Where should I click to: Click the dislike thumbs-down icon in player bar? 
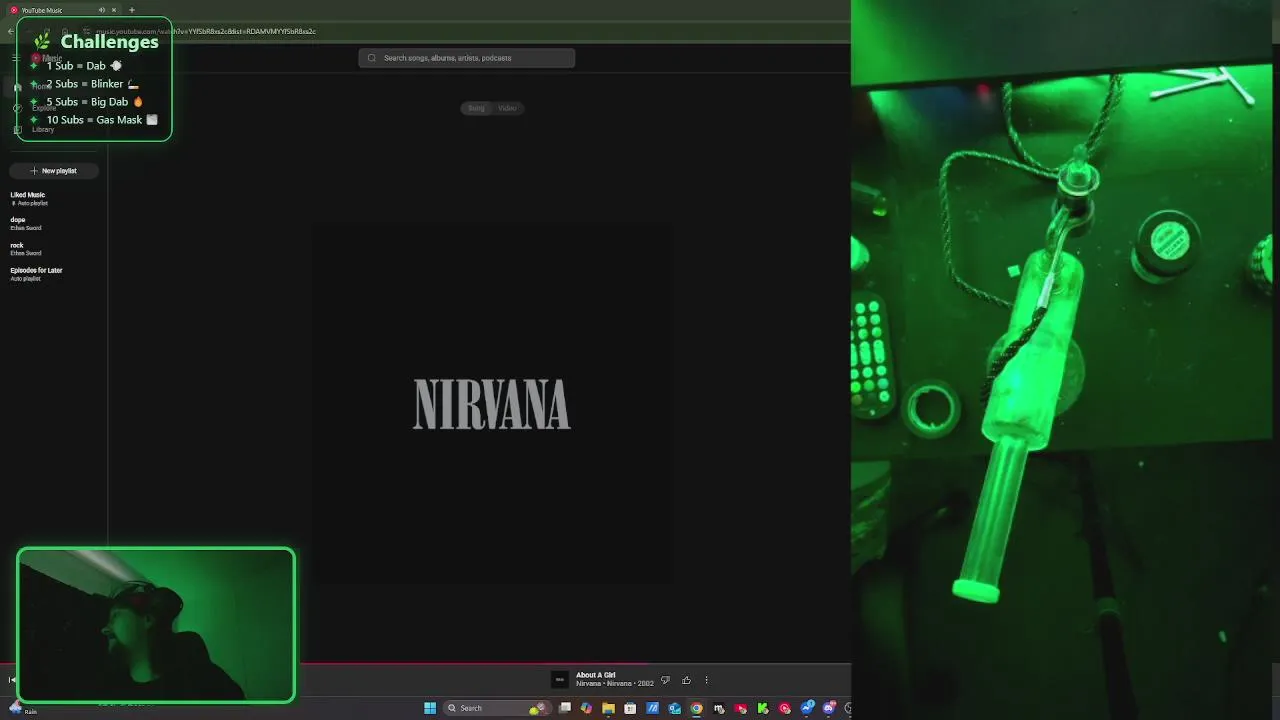(665, 680)
